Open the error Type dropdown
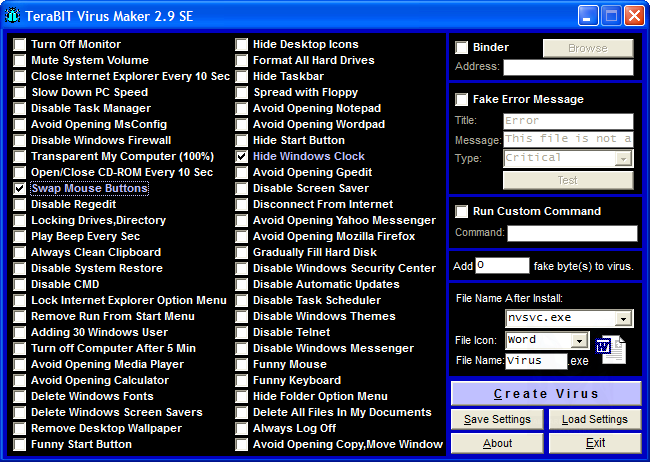650x462 pixels. 624,158
